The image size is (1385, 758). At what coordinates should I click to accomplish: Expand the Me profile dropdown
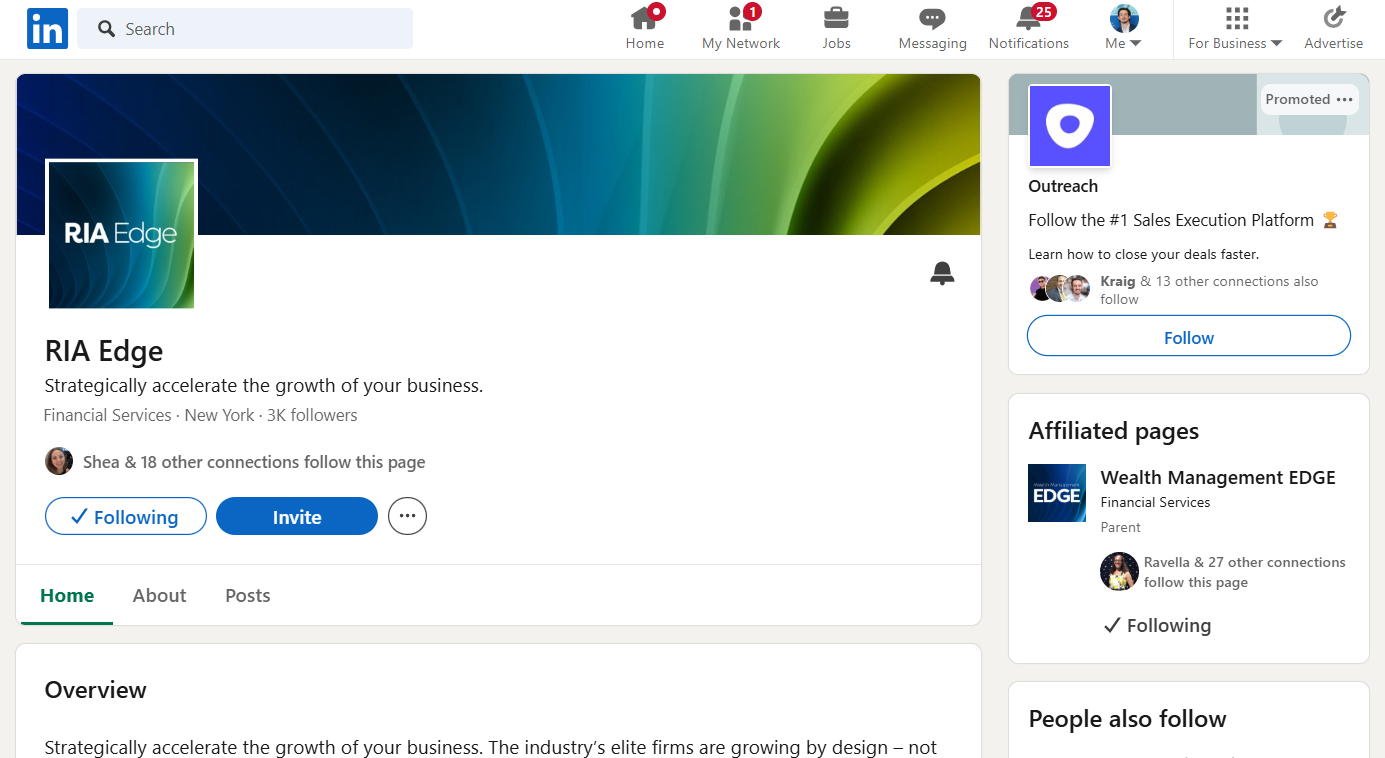1124,29
